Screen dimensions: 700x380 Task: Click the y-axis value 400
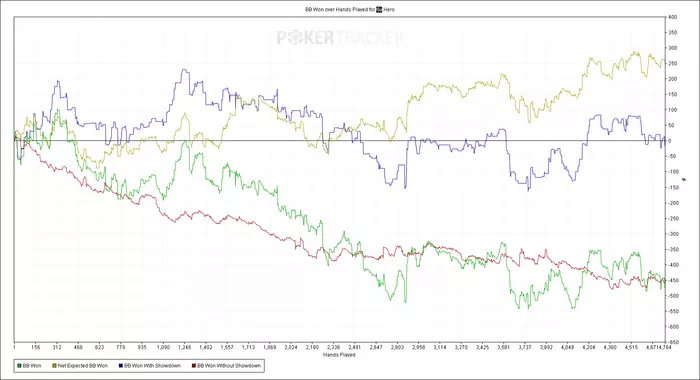click(673, 17)
